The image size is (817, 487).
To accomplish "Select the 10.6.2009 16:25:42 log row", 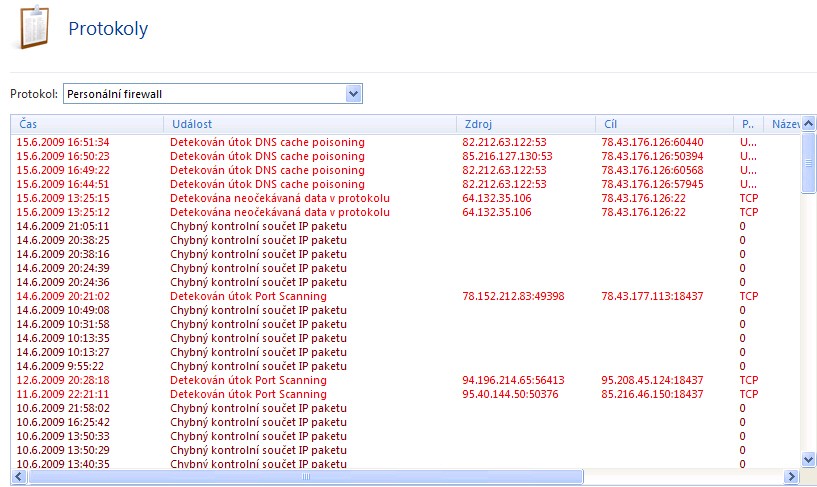I will tap(405, 422).
